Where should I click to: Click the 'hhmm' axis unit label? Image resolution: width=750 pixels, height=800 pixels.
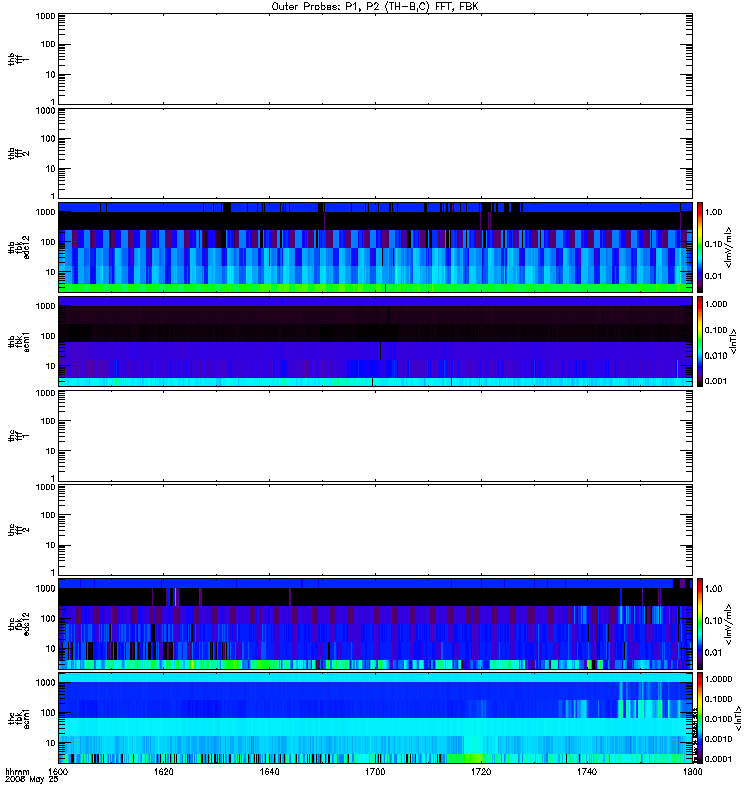(x=17, y=771)
